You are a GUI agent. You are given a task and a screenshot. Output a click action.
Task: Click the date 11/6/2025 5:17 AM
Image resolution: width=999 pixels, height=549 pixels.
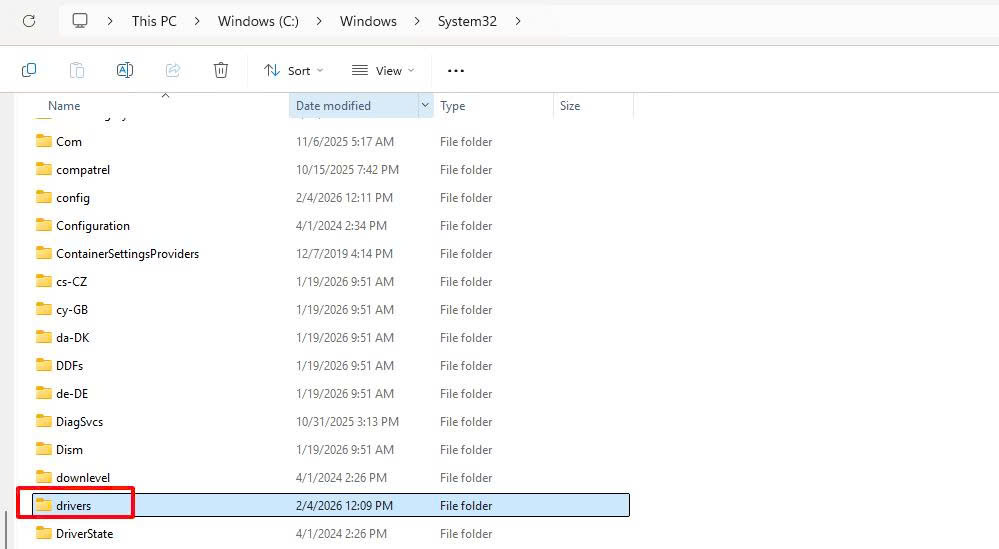click(x=345, y=141)
